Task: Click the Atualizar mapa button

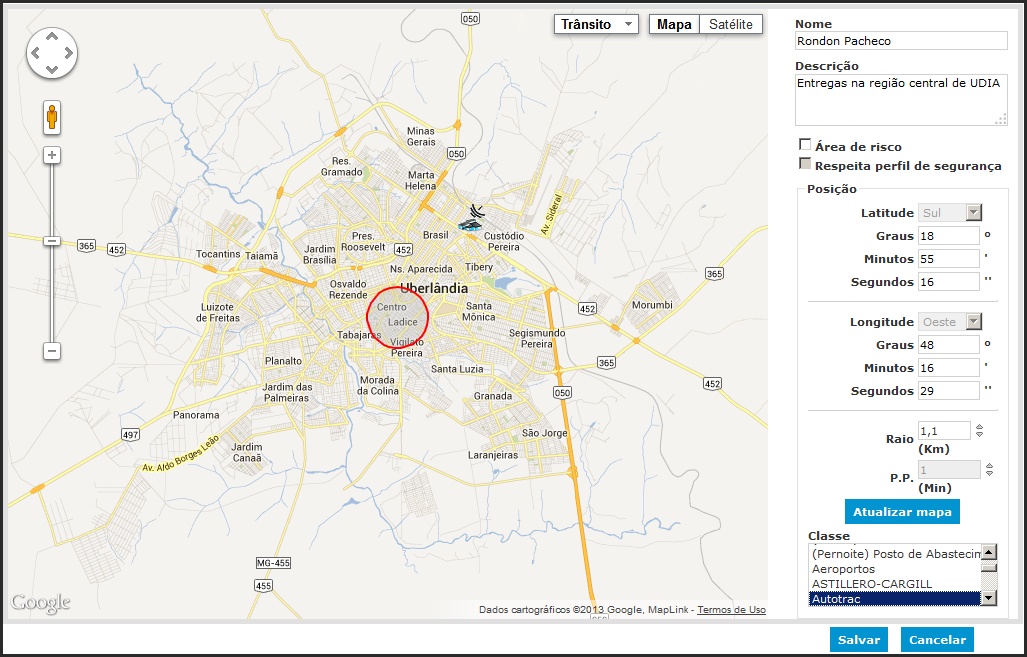Action: 902,512
